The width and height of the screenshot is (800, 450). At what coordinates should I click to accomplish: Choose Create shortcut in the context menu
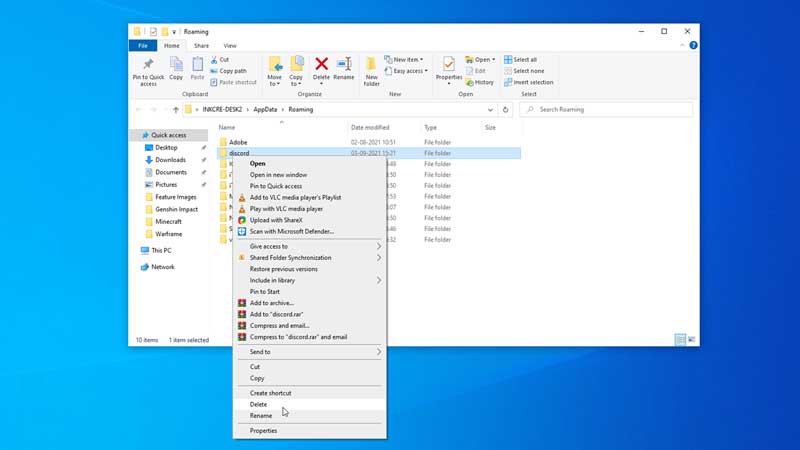pyautogui.click(x=270, y=393)
